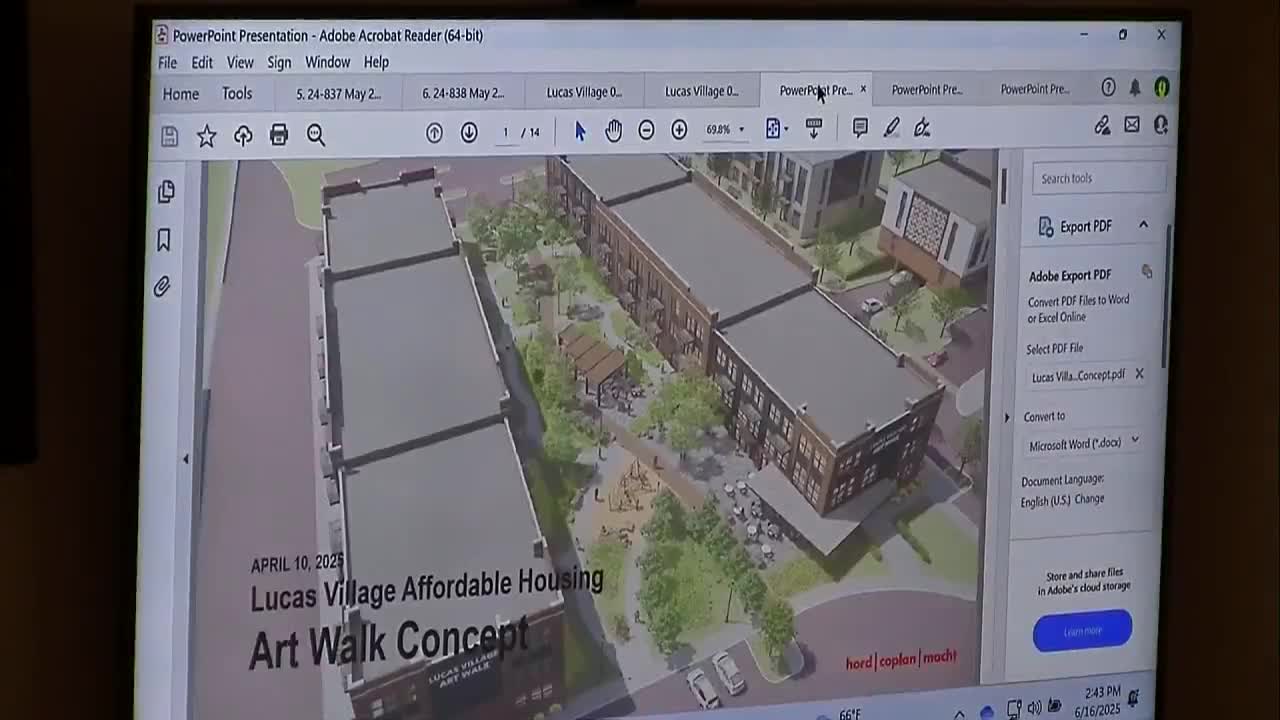Change the document language
Image resolution: width=1280 pixels, height=720 pixels.
(1089, 500)
